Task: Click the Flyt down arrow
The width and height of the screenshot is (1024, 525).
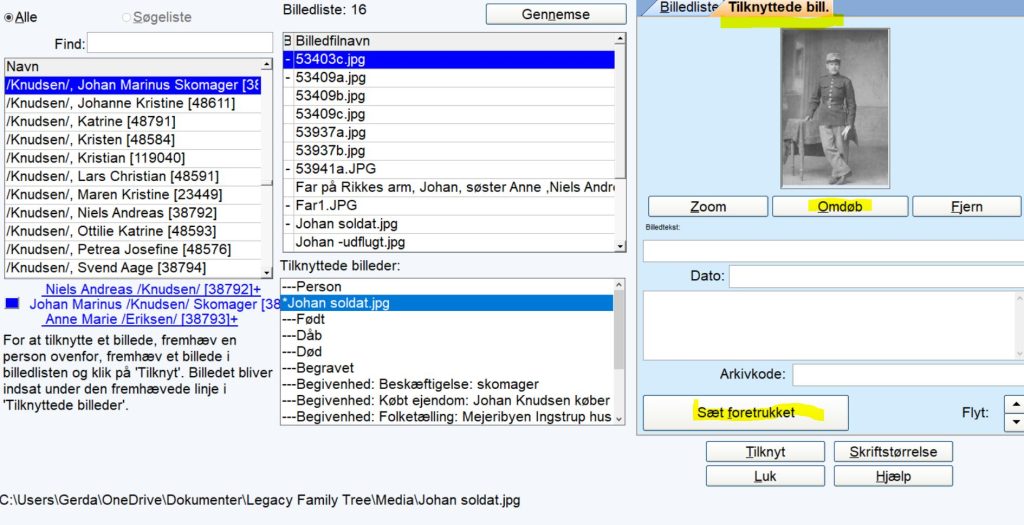Action: tap(1015, 422)
